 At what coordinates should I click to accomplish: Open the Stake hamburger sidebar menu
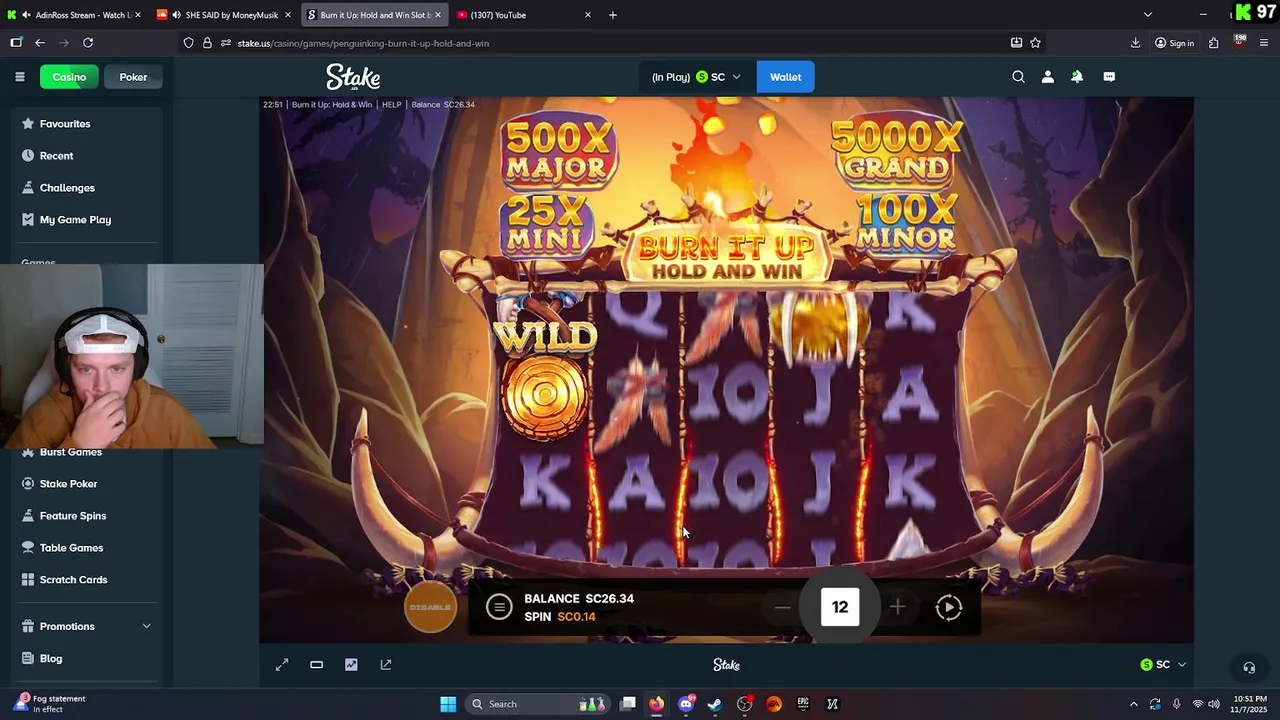[19, 77]
